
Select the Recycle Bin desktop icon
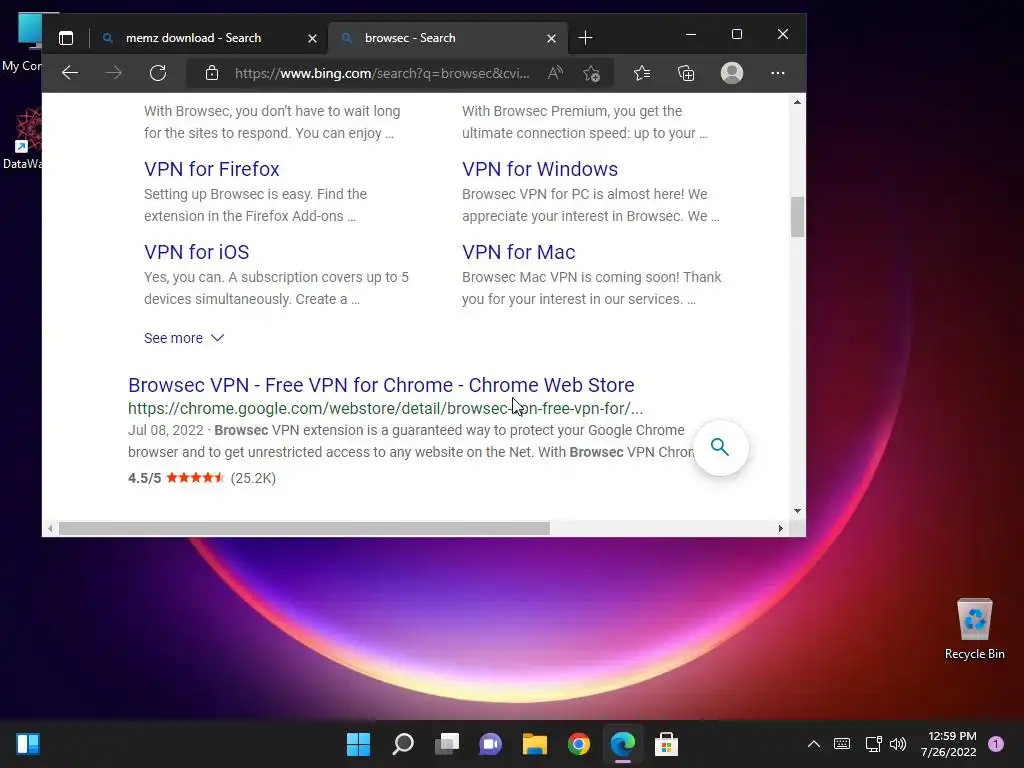point(974,629)
